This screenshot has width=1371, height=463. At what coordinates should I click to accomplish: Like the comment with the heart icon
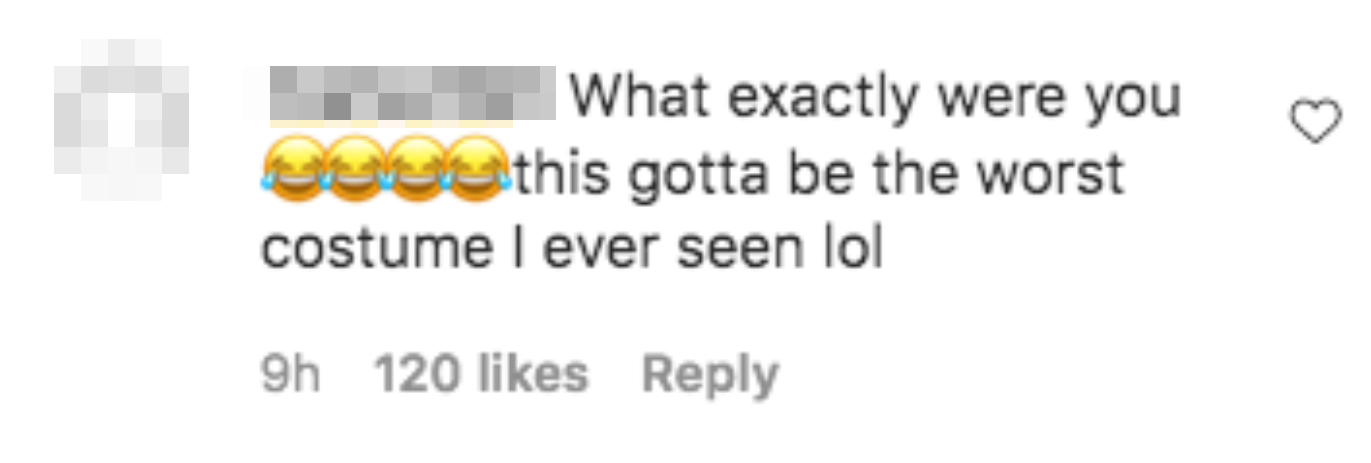pyautogui.click(x=1317, y=124)
